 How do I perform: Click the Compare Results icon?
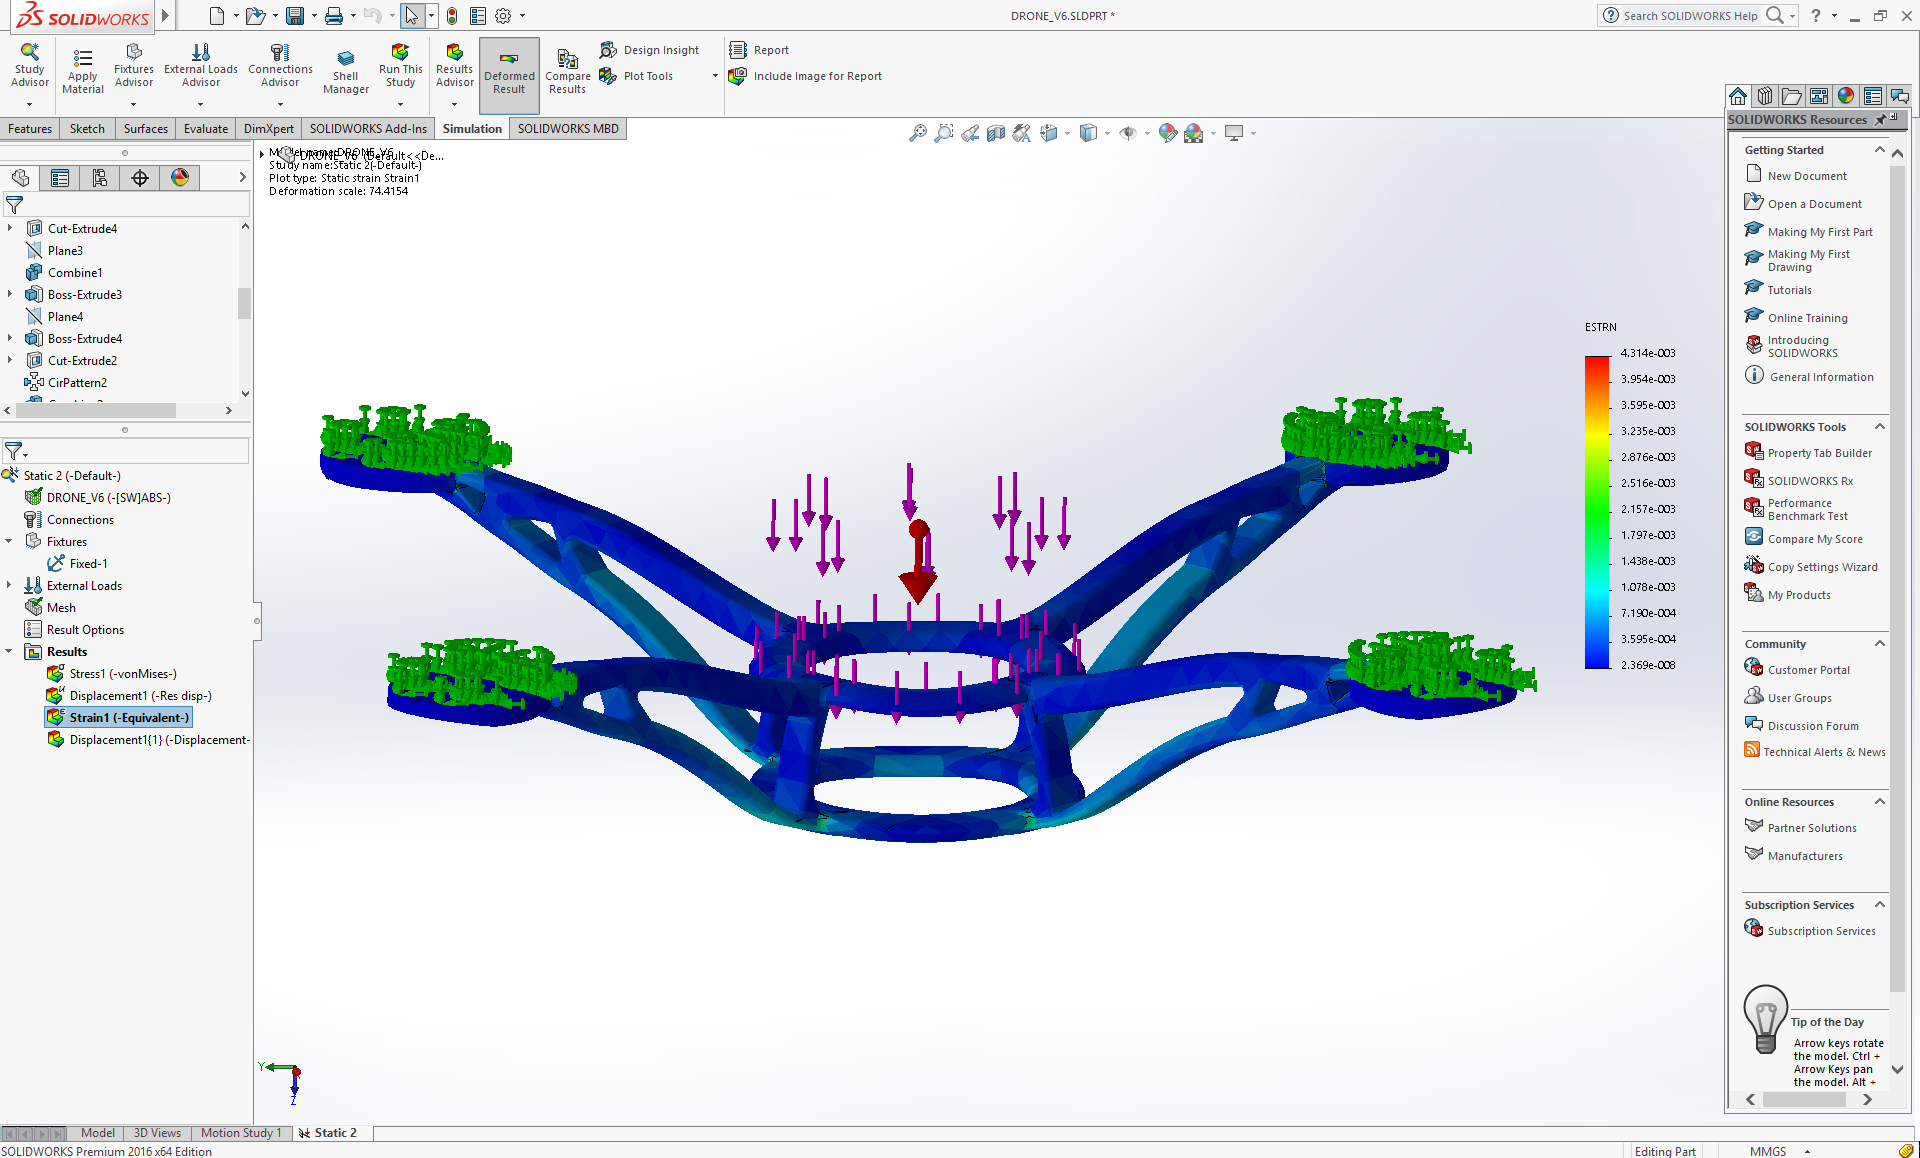(567, 60)
